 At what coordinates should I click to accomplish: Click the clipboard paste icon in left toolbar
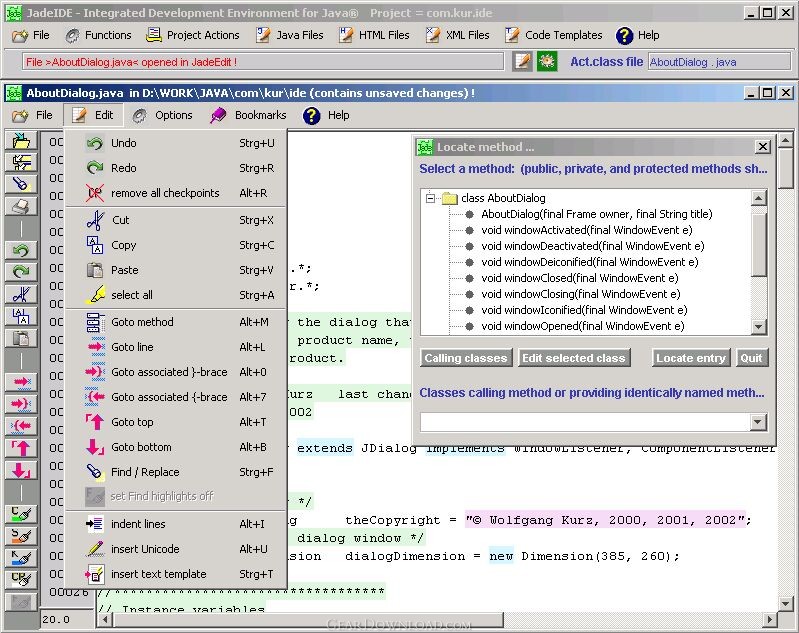[21, 338]
